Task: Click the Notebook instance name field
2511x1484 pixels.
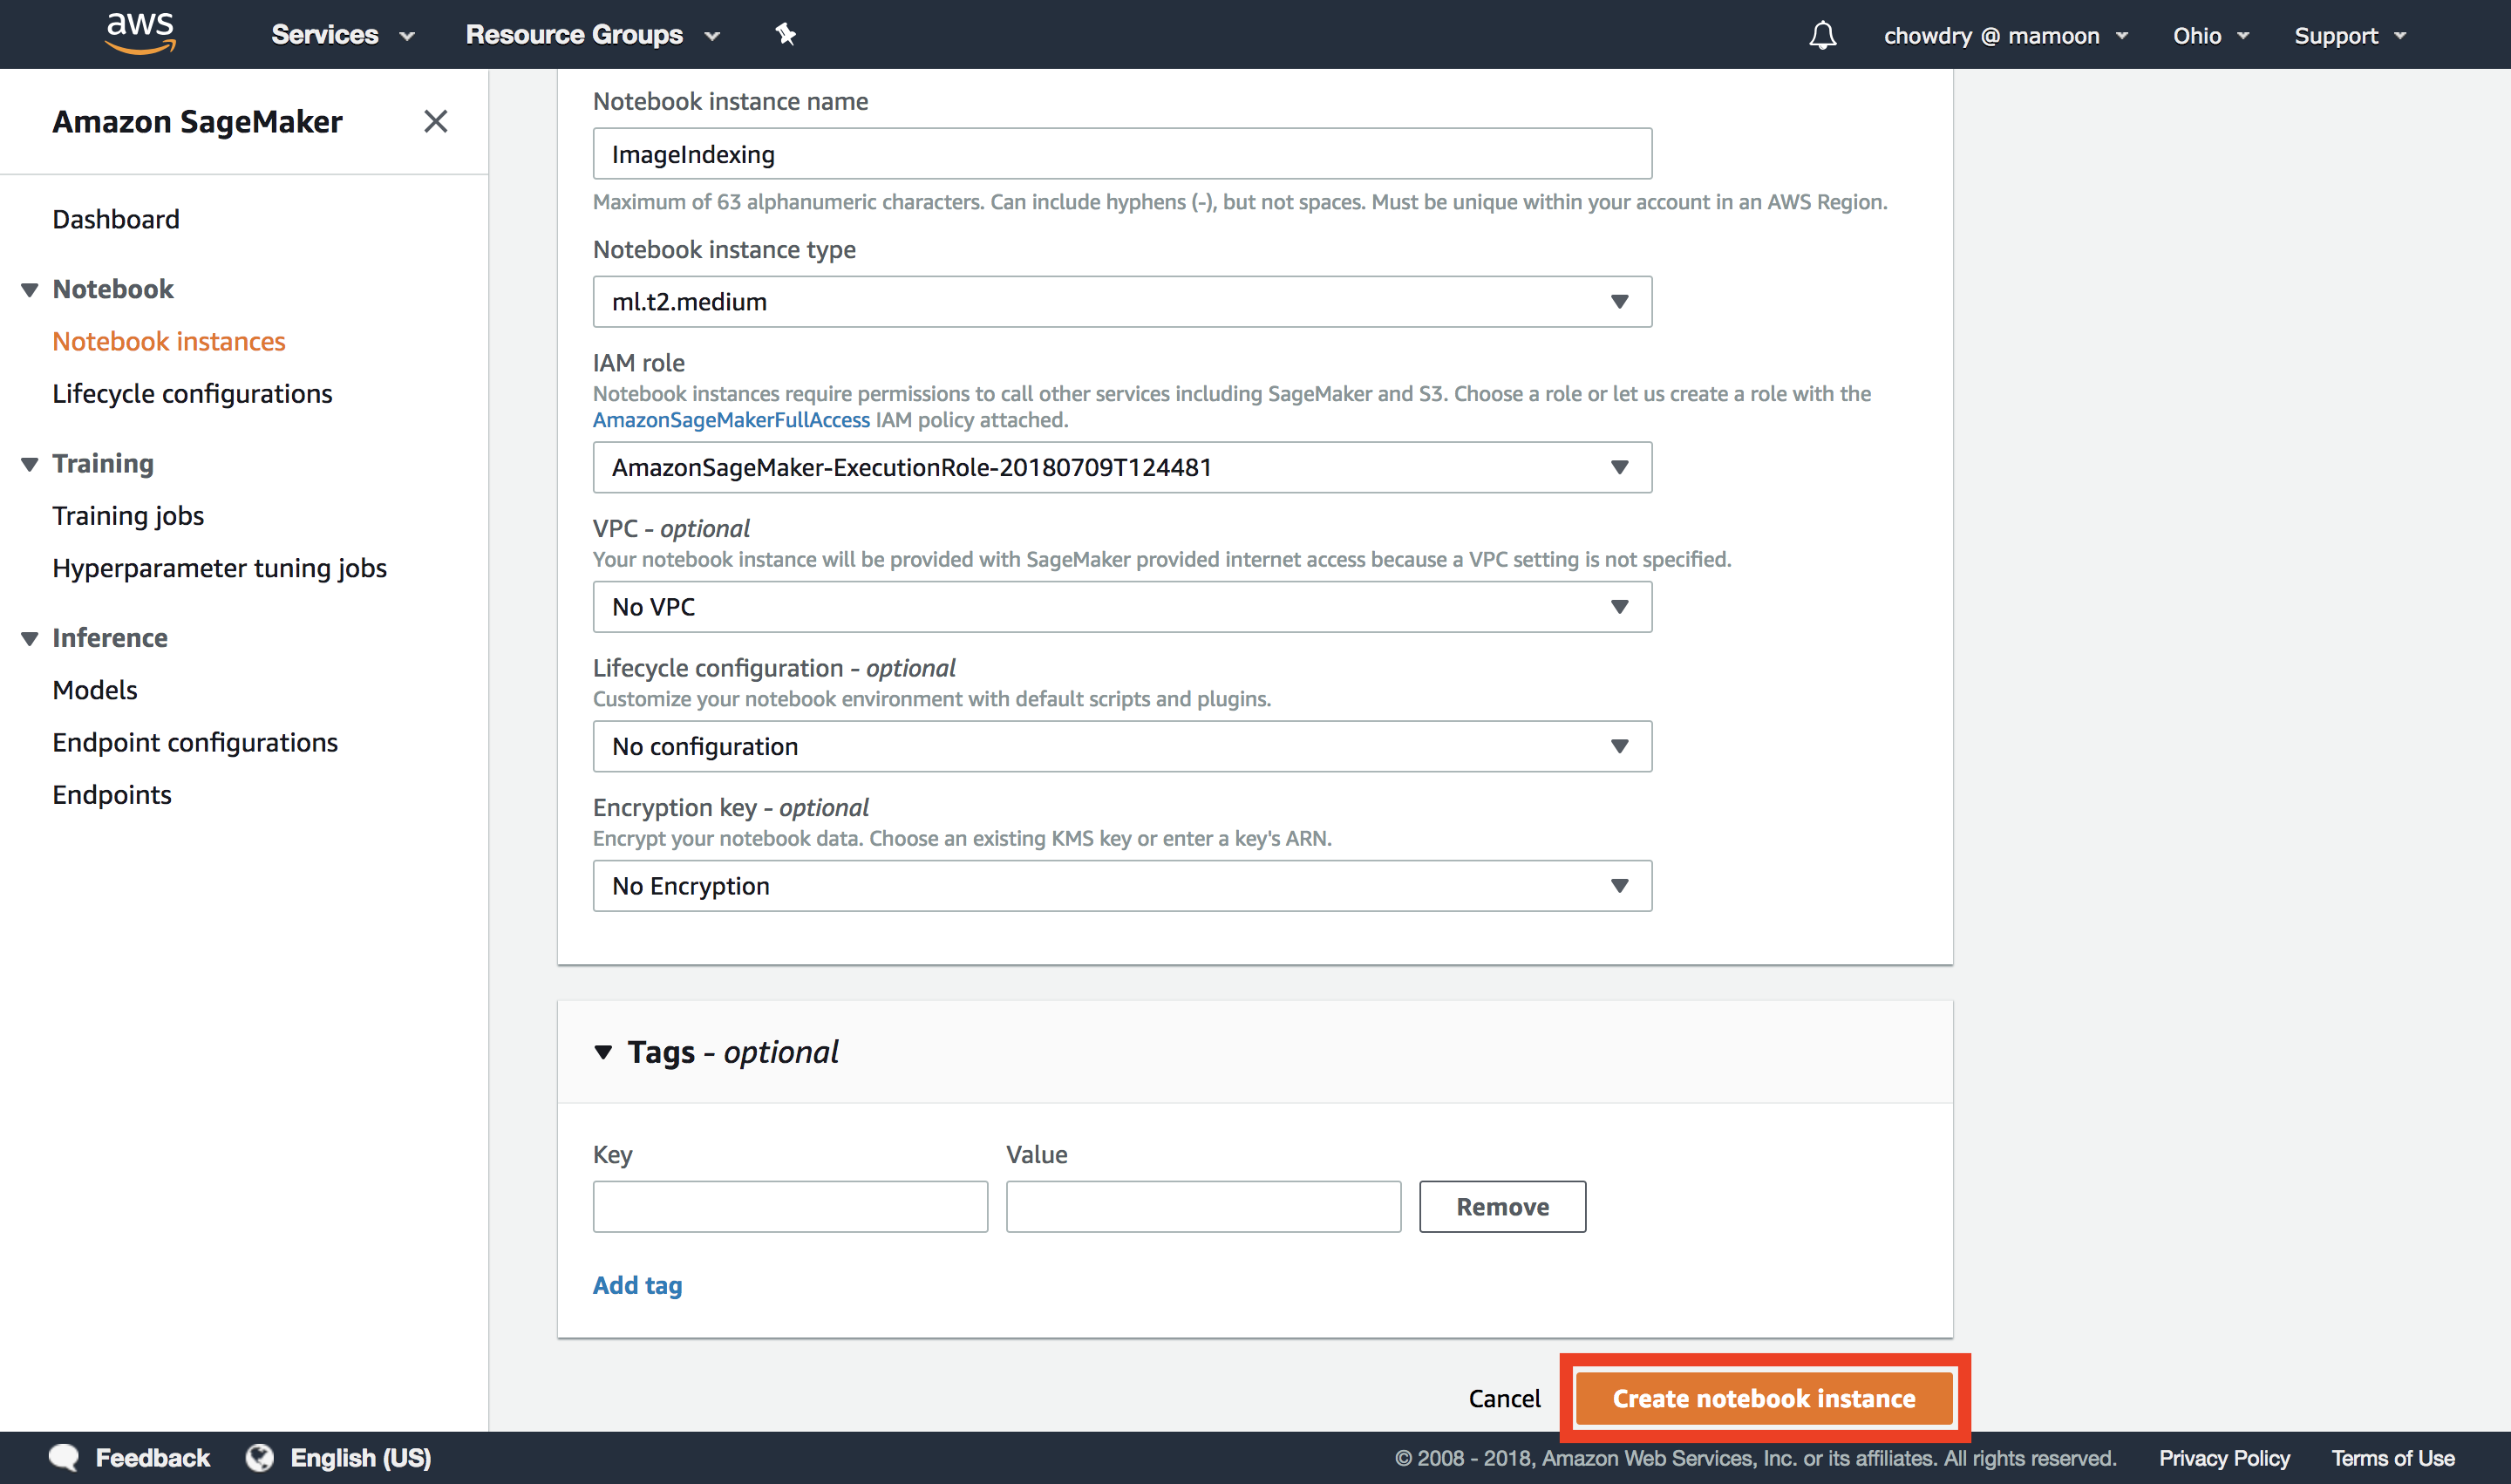Action: (1122, 154)
